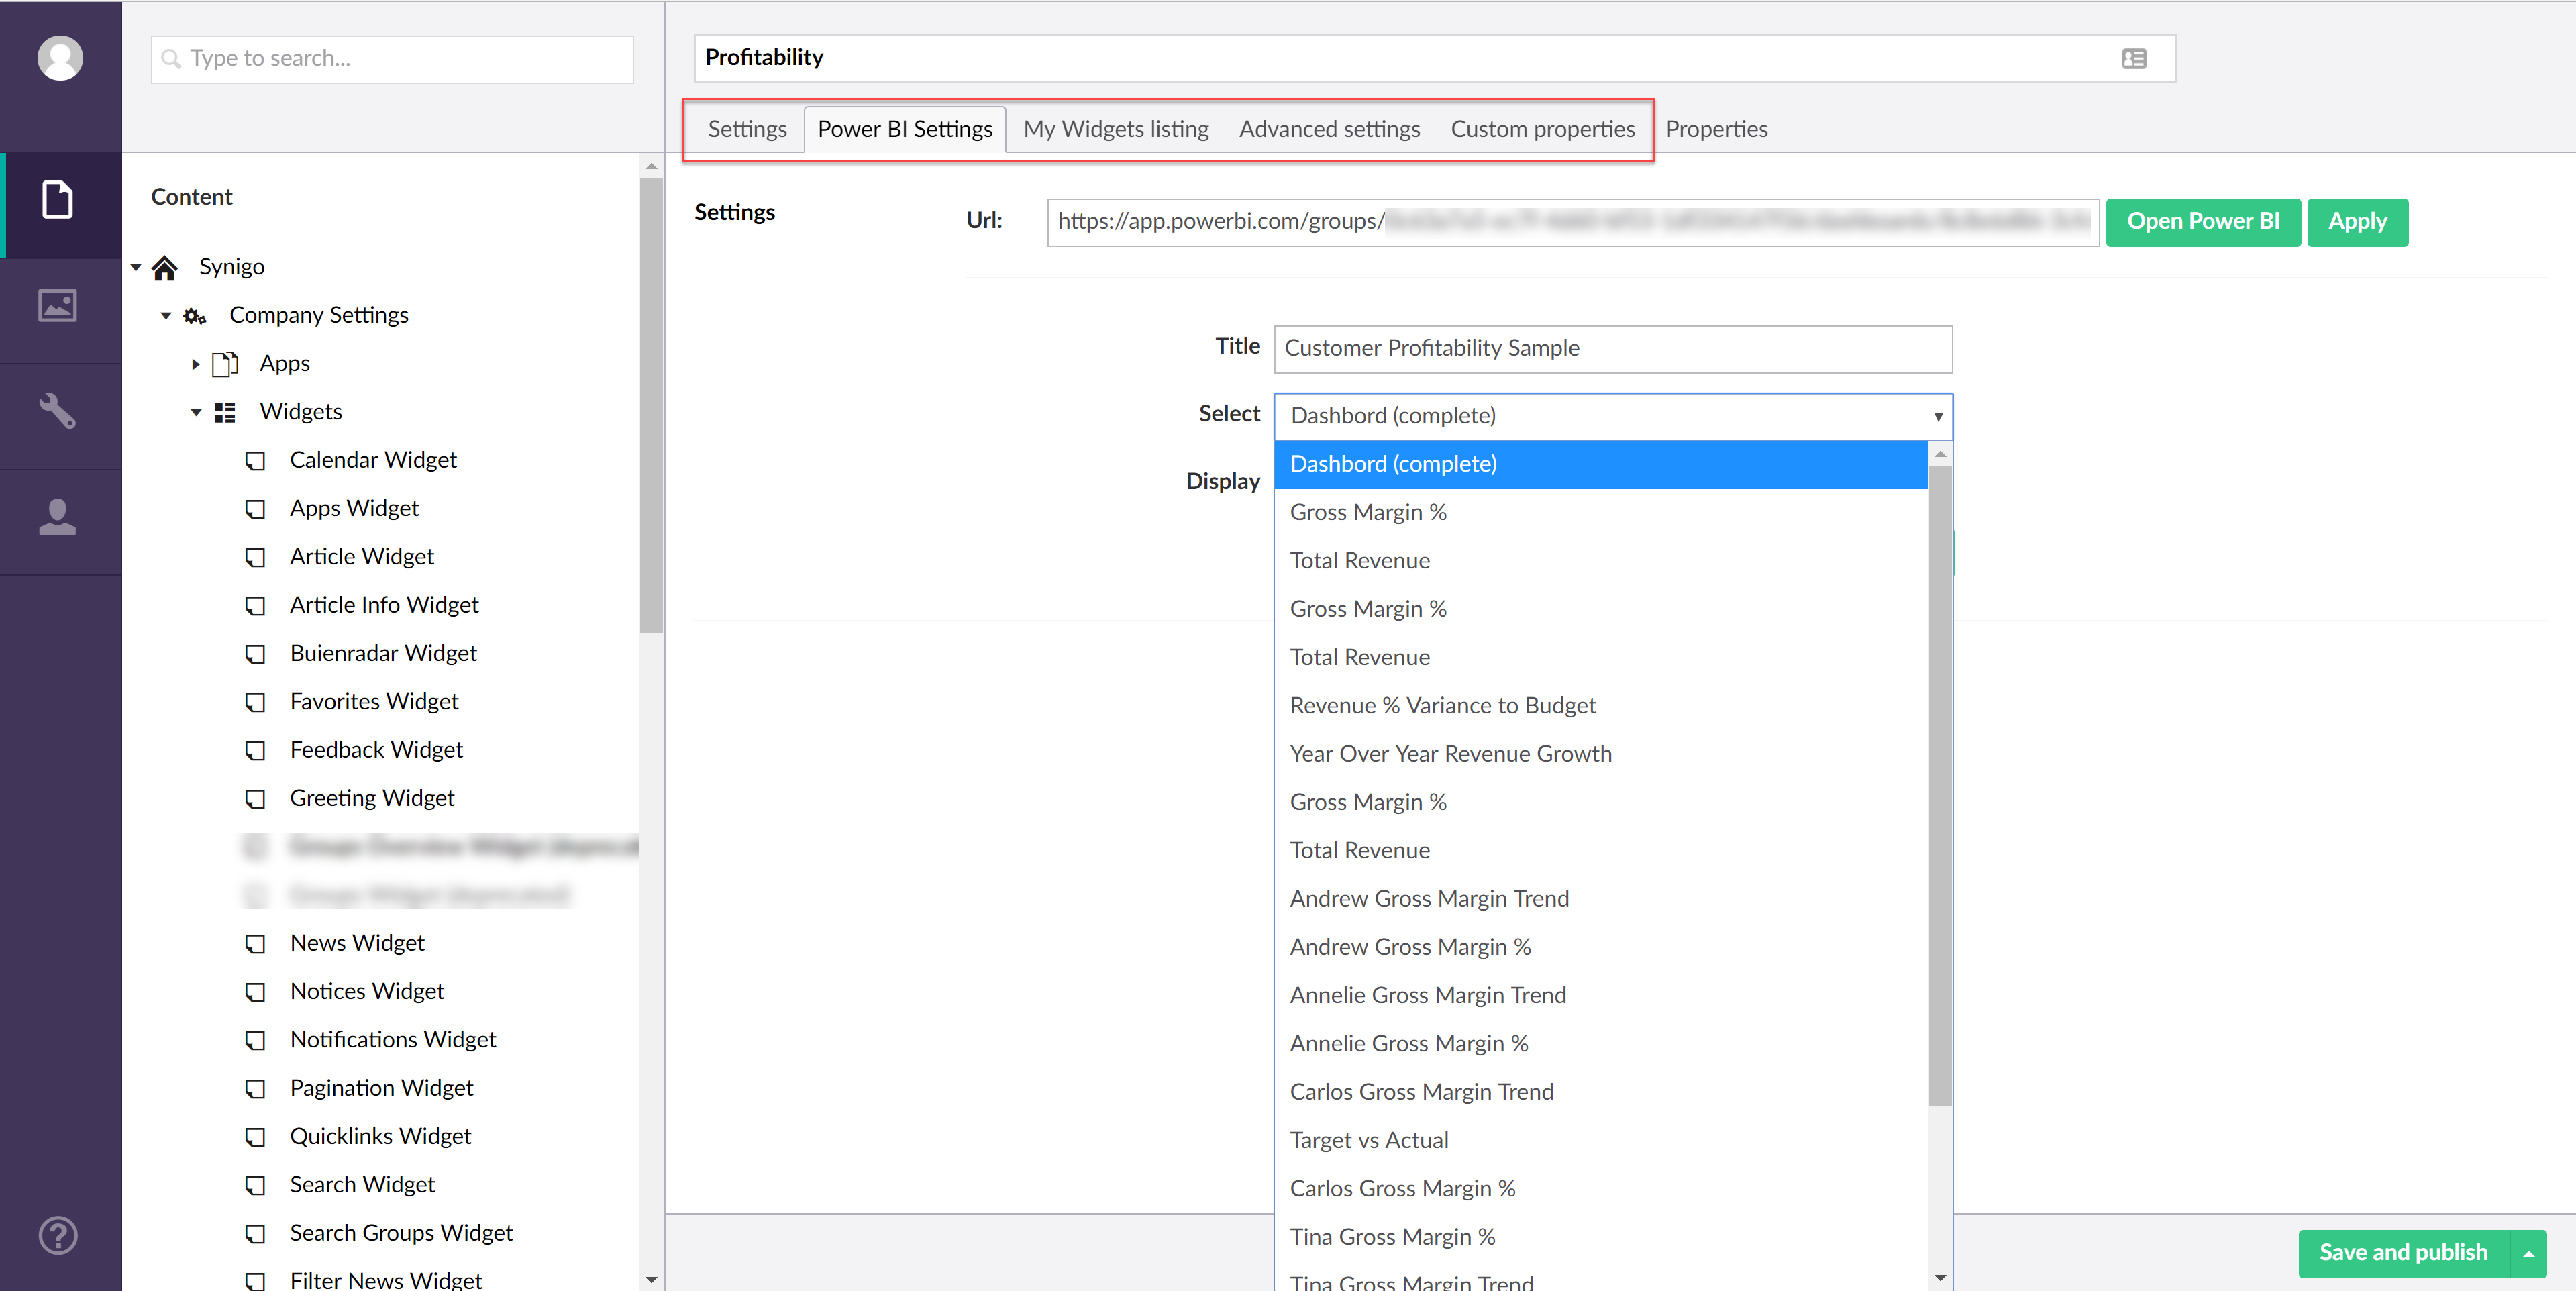
Task: Choose Revenue % Variance to Budget option
Action: [x=1600, y=706]
